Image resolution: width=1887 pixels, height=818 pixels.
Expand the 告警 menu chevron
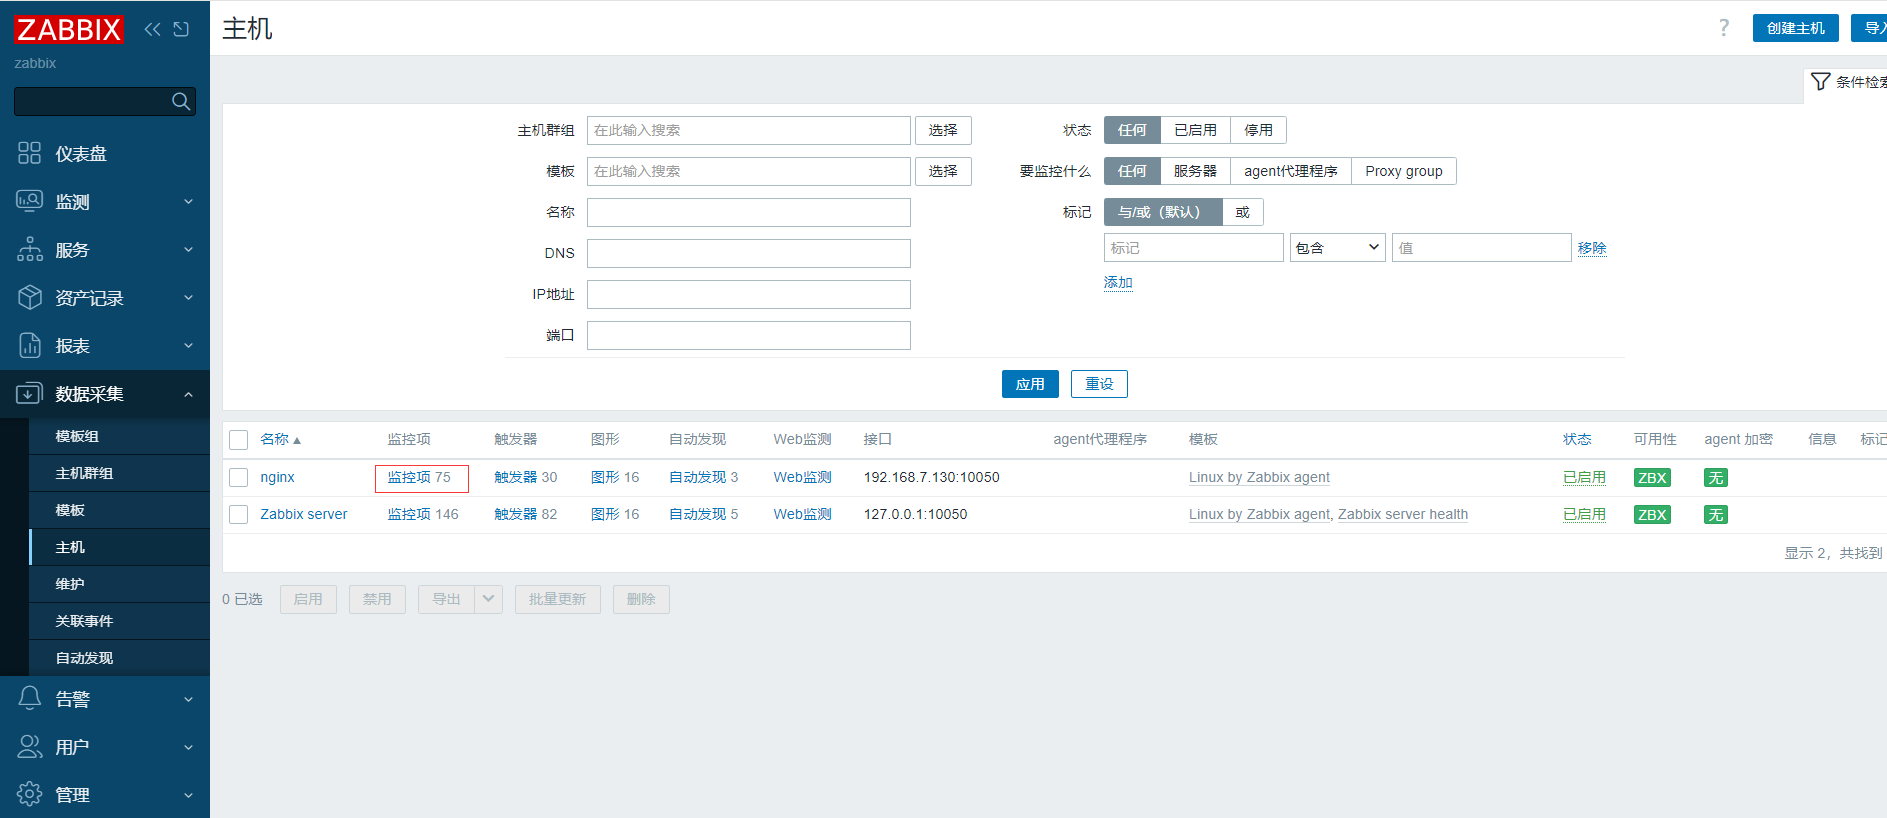pyautogui.click(x=188, y=699)
